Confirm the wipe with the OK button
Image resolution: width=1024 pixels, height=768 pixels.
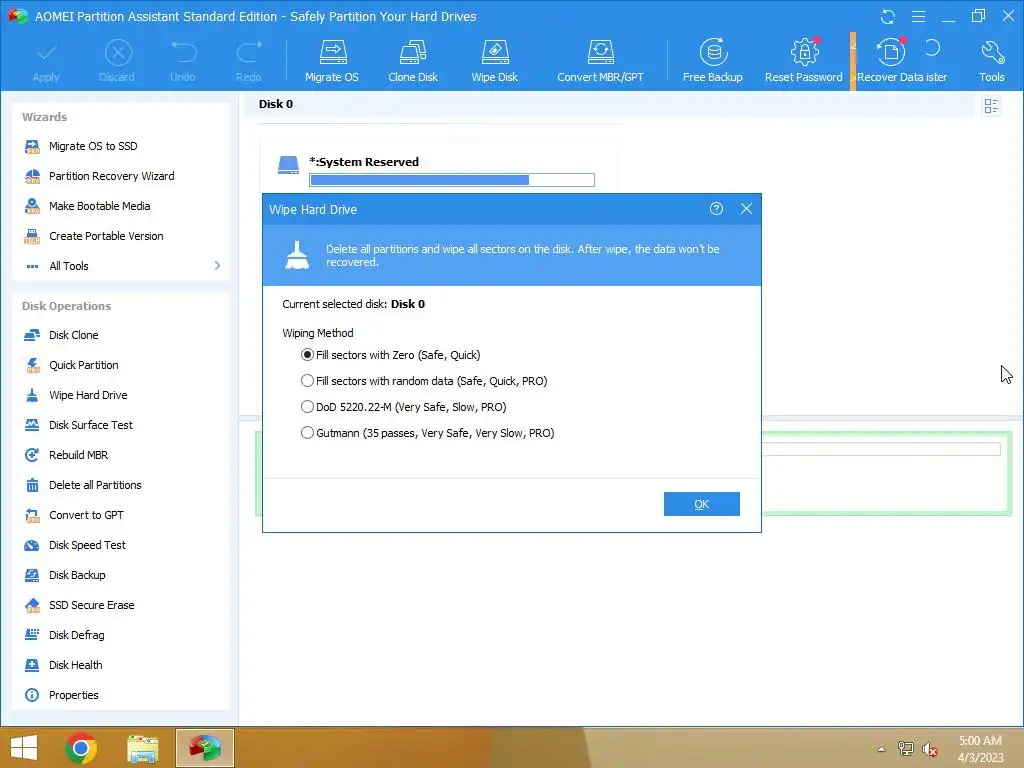[x=701, y=504]
